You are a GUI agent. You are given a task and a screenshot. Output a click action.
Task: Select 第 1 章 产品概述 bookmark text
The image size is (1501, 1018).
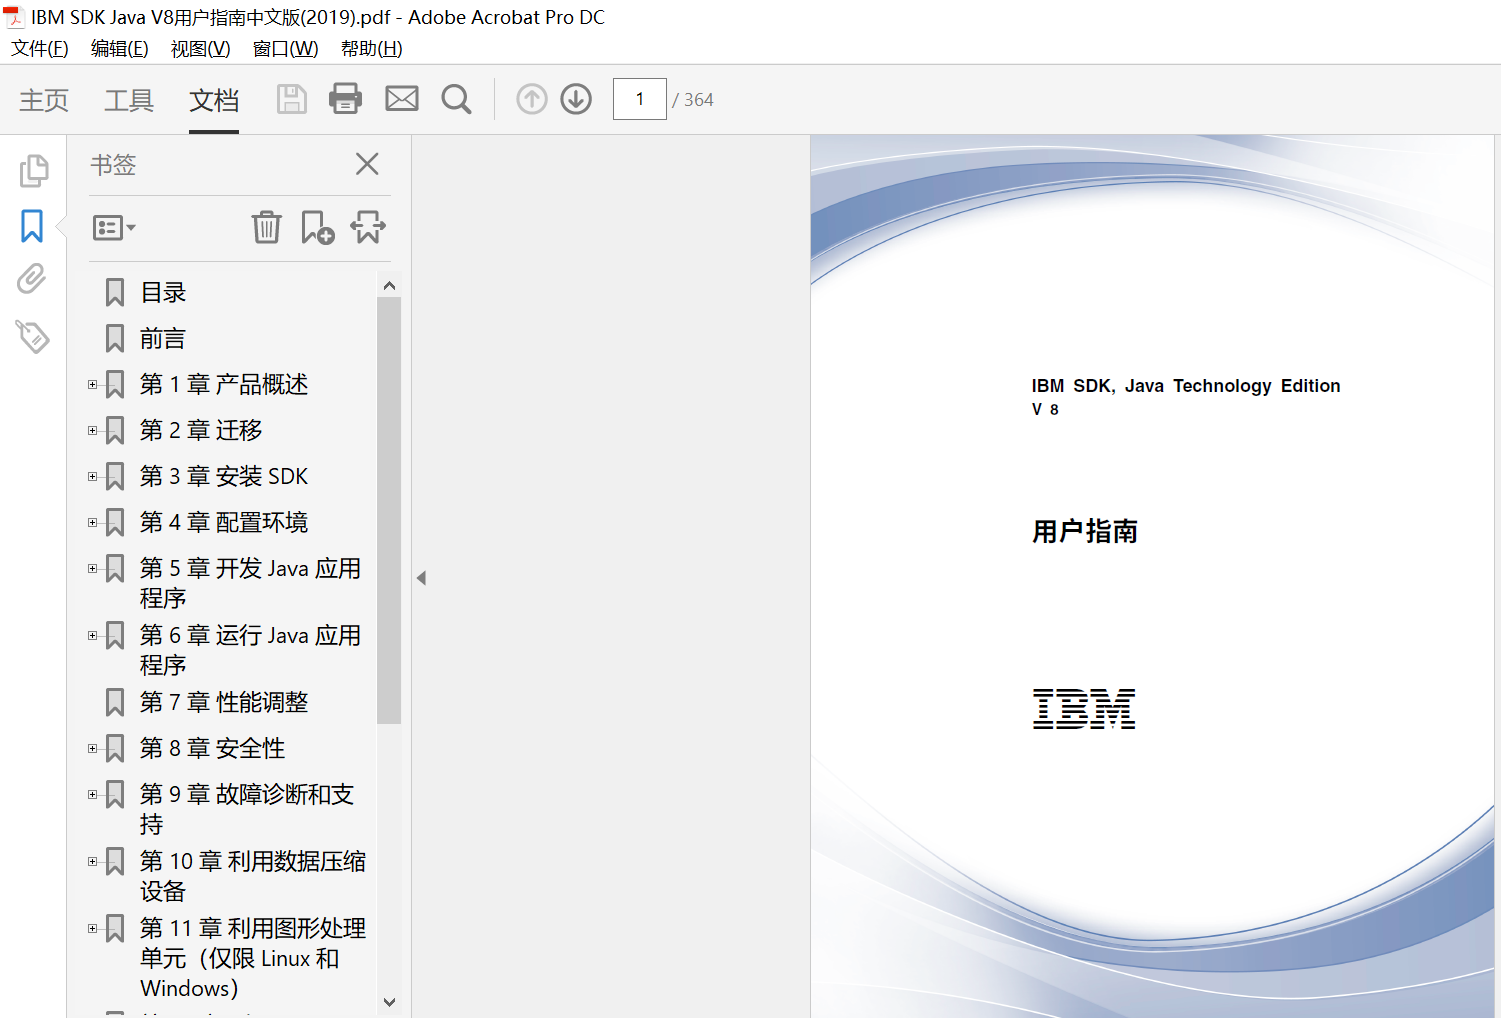[x=224, y=384]
